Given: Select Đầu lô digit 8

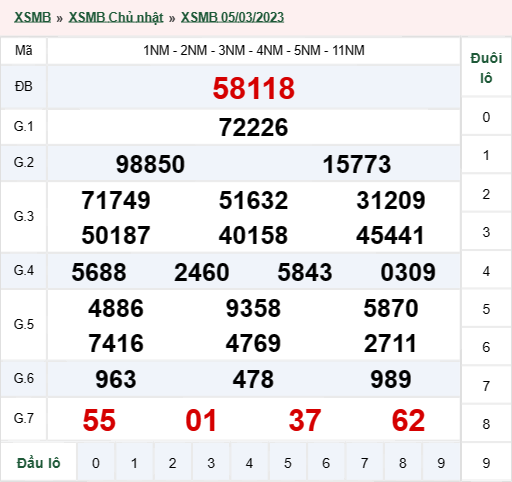Looking at the screenshot, I should [403, 463].
